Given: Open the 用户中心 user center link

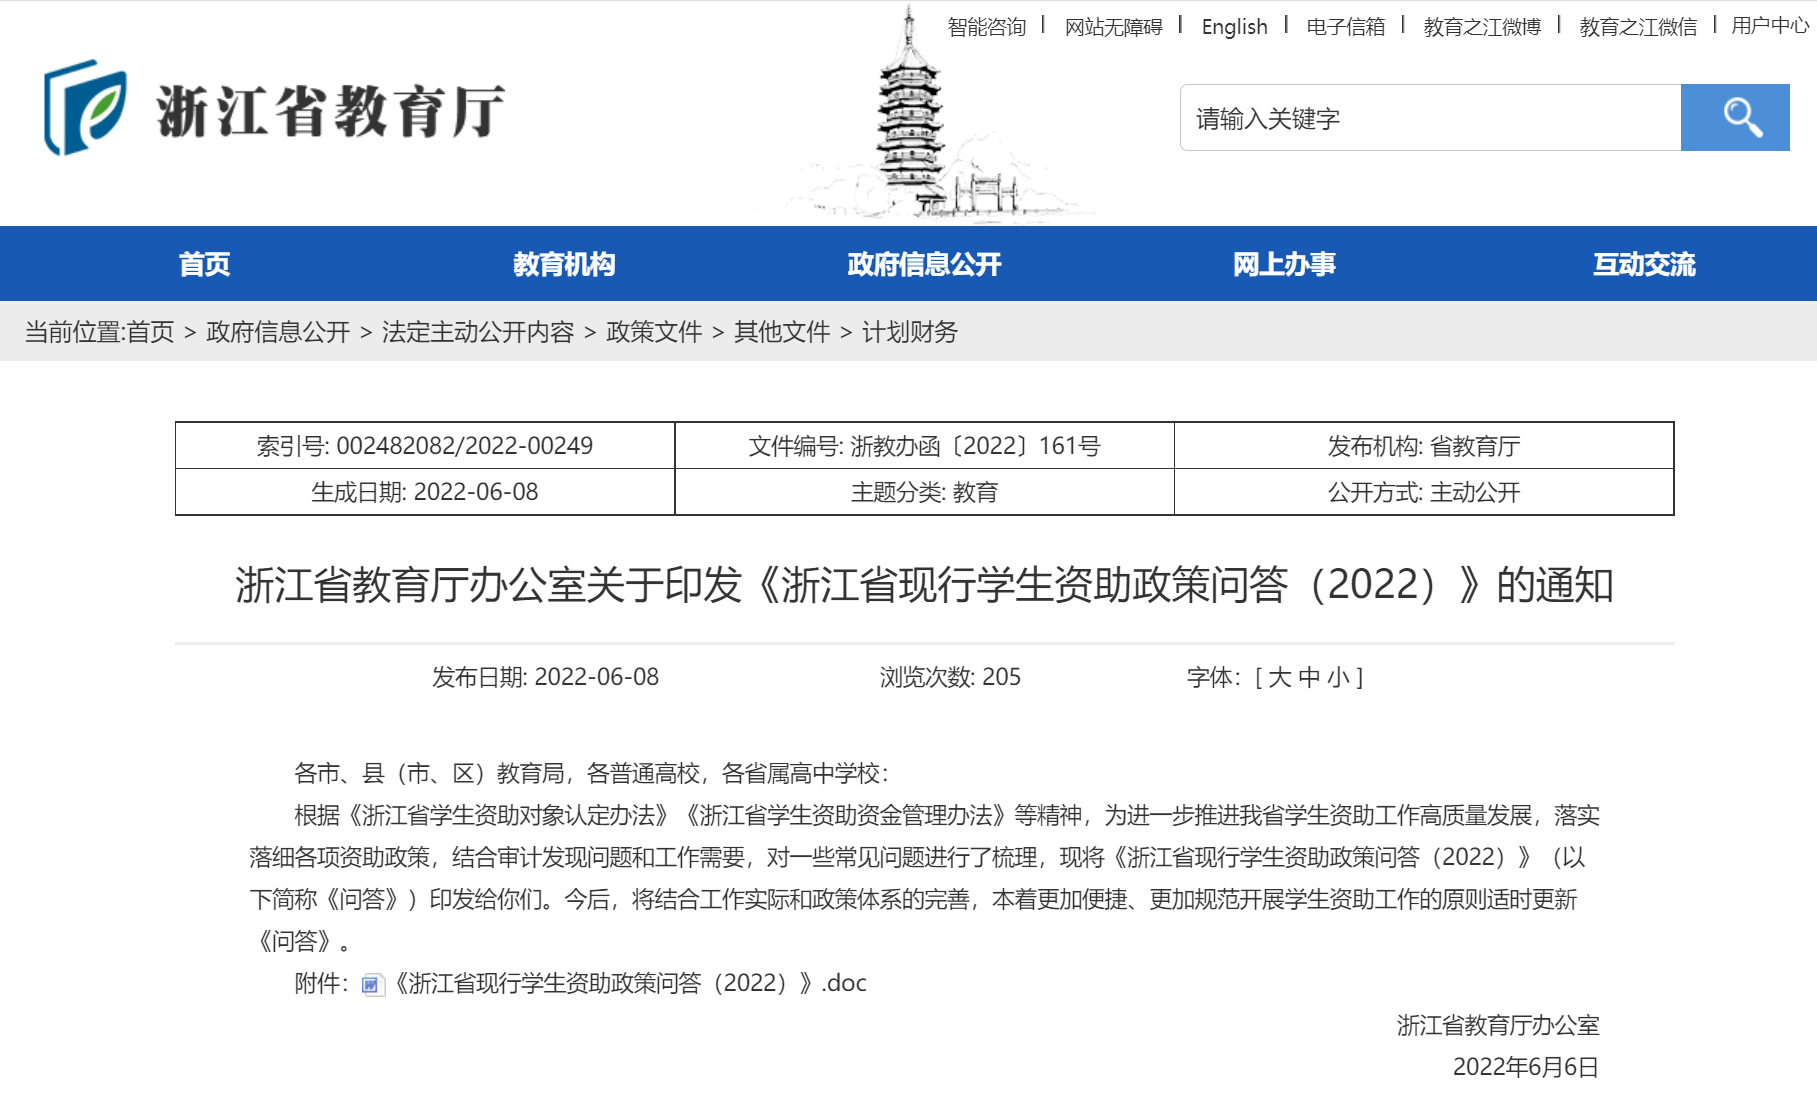Looking at the screenshot, I should [x=1770, y=27].
